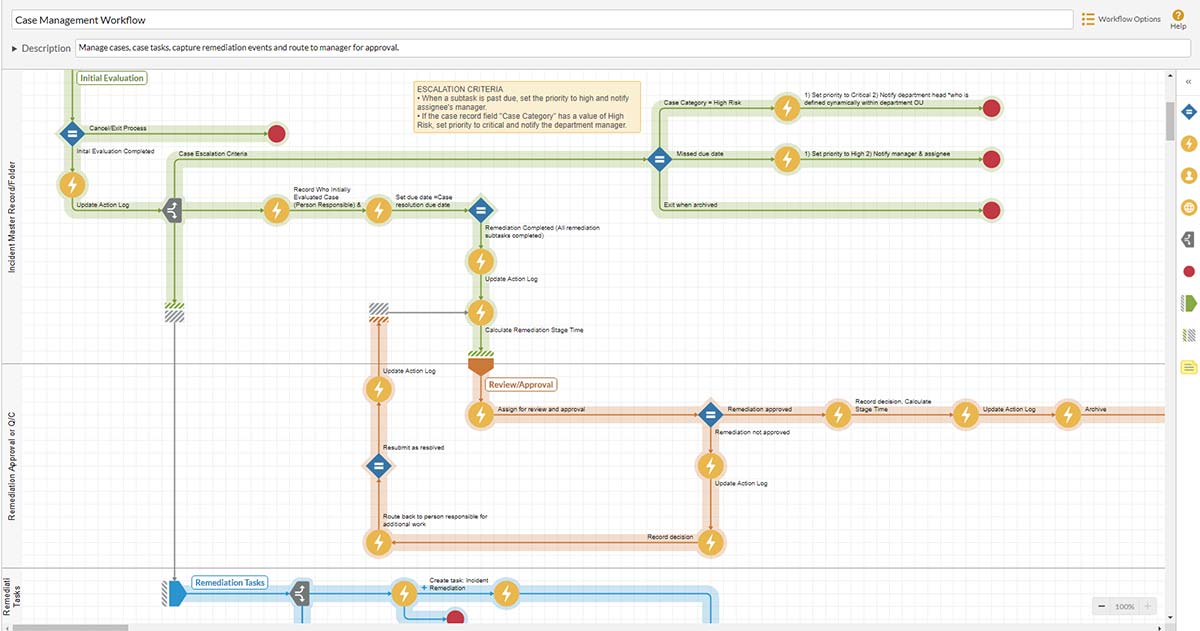This screenshot has width=1200, height=631.
Task: Expand the Description section
Action: click(14, 48)
